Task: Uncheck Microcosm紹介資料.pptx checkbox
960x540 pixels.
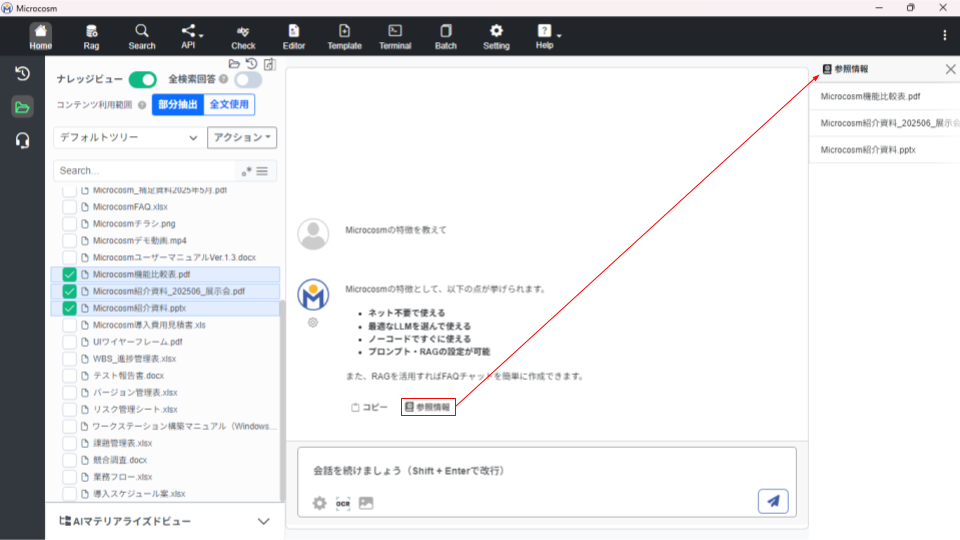Action: pos(69,308)
